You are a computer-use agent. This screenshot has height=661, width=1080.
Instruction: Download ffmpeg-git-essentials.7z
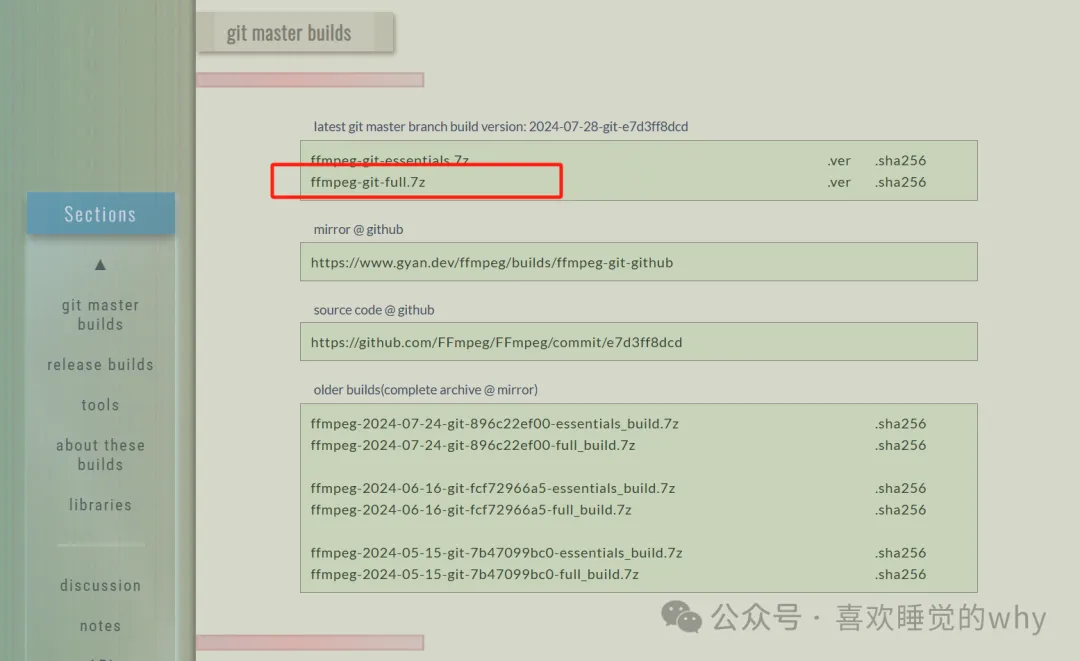coord(389,160)
